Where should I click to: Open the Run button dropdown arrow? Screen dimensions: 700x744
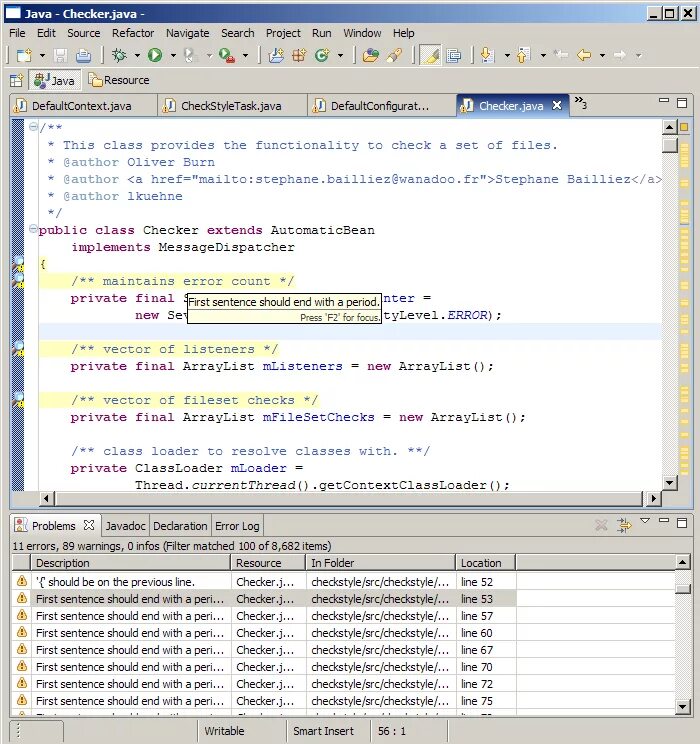coord(173,56)
